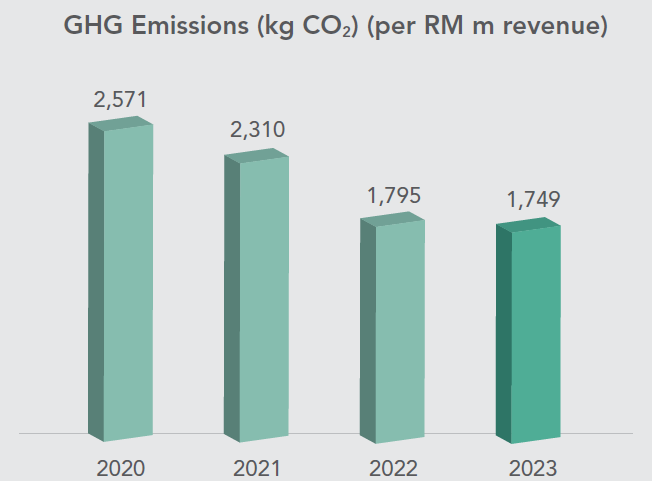
Task: Click the 1,795 data label
Action: [392, 195]
